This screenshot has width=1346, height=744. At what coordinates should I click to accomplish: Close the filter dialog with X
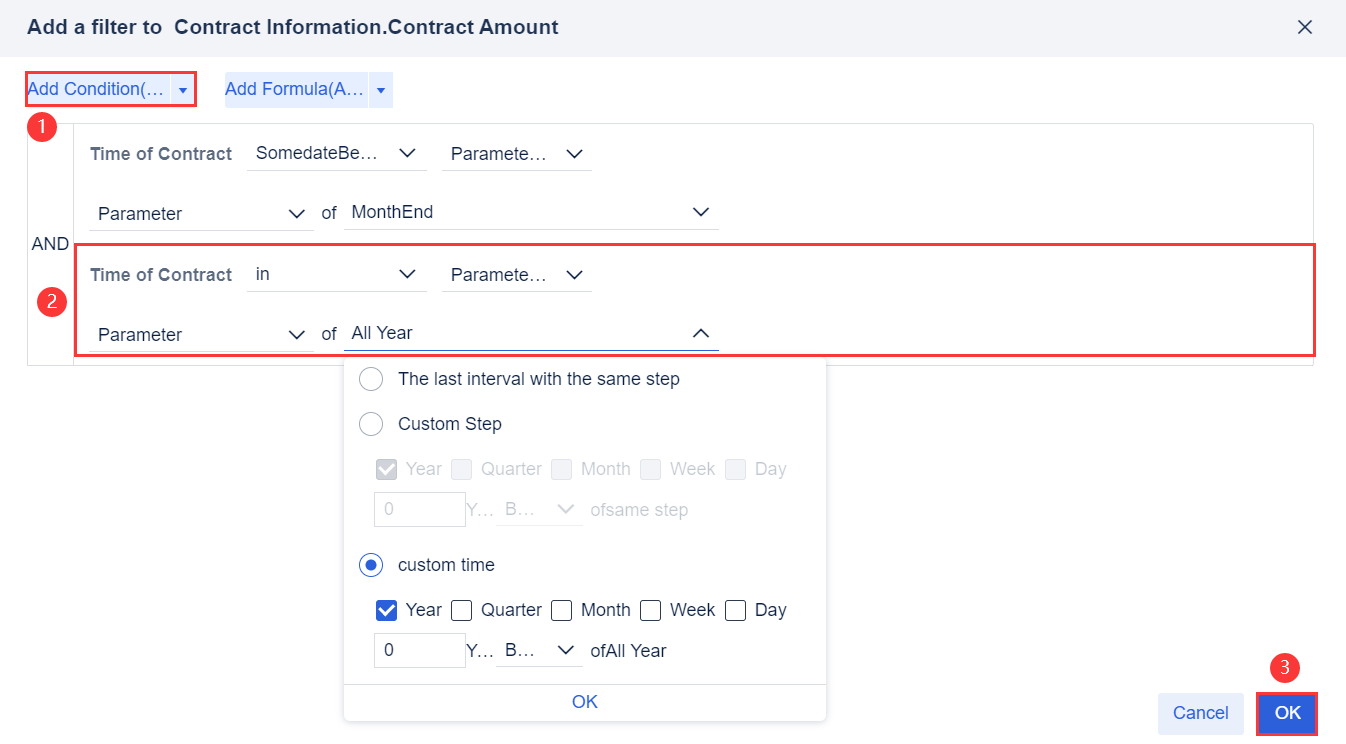(1304, 28)
